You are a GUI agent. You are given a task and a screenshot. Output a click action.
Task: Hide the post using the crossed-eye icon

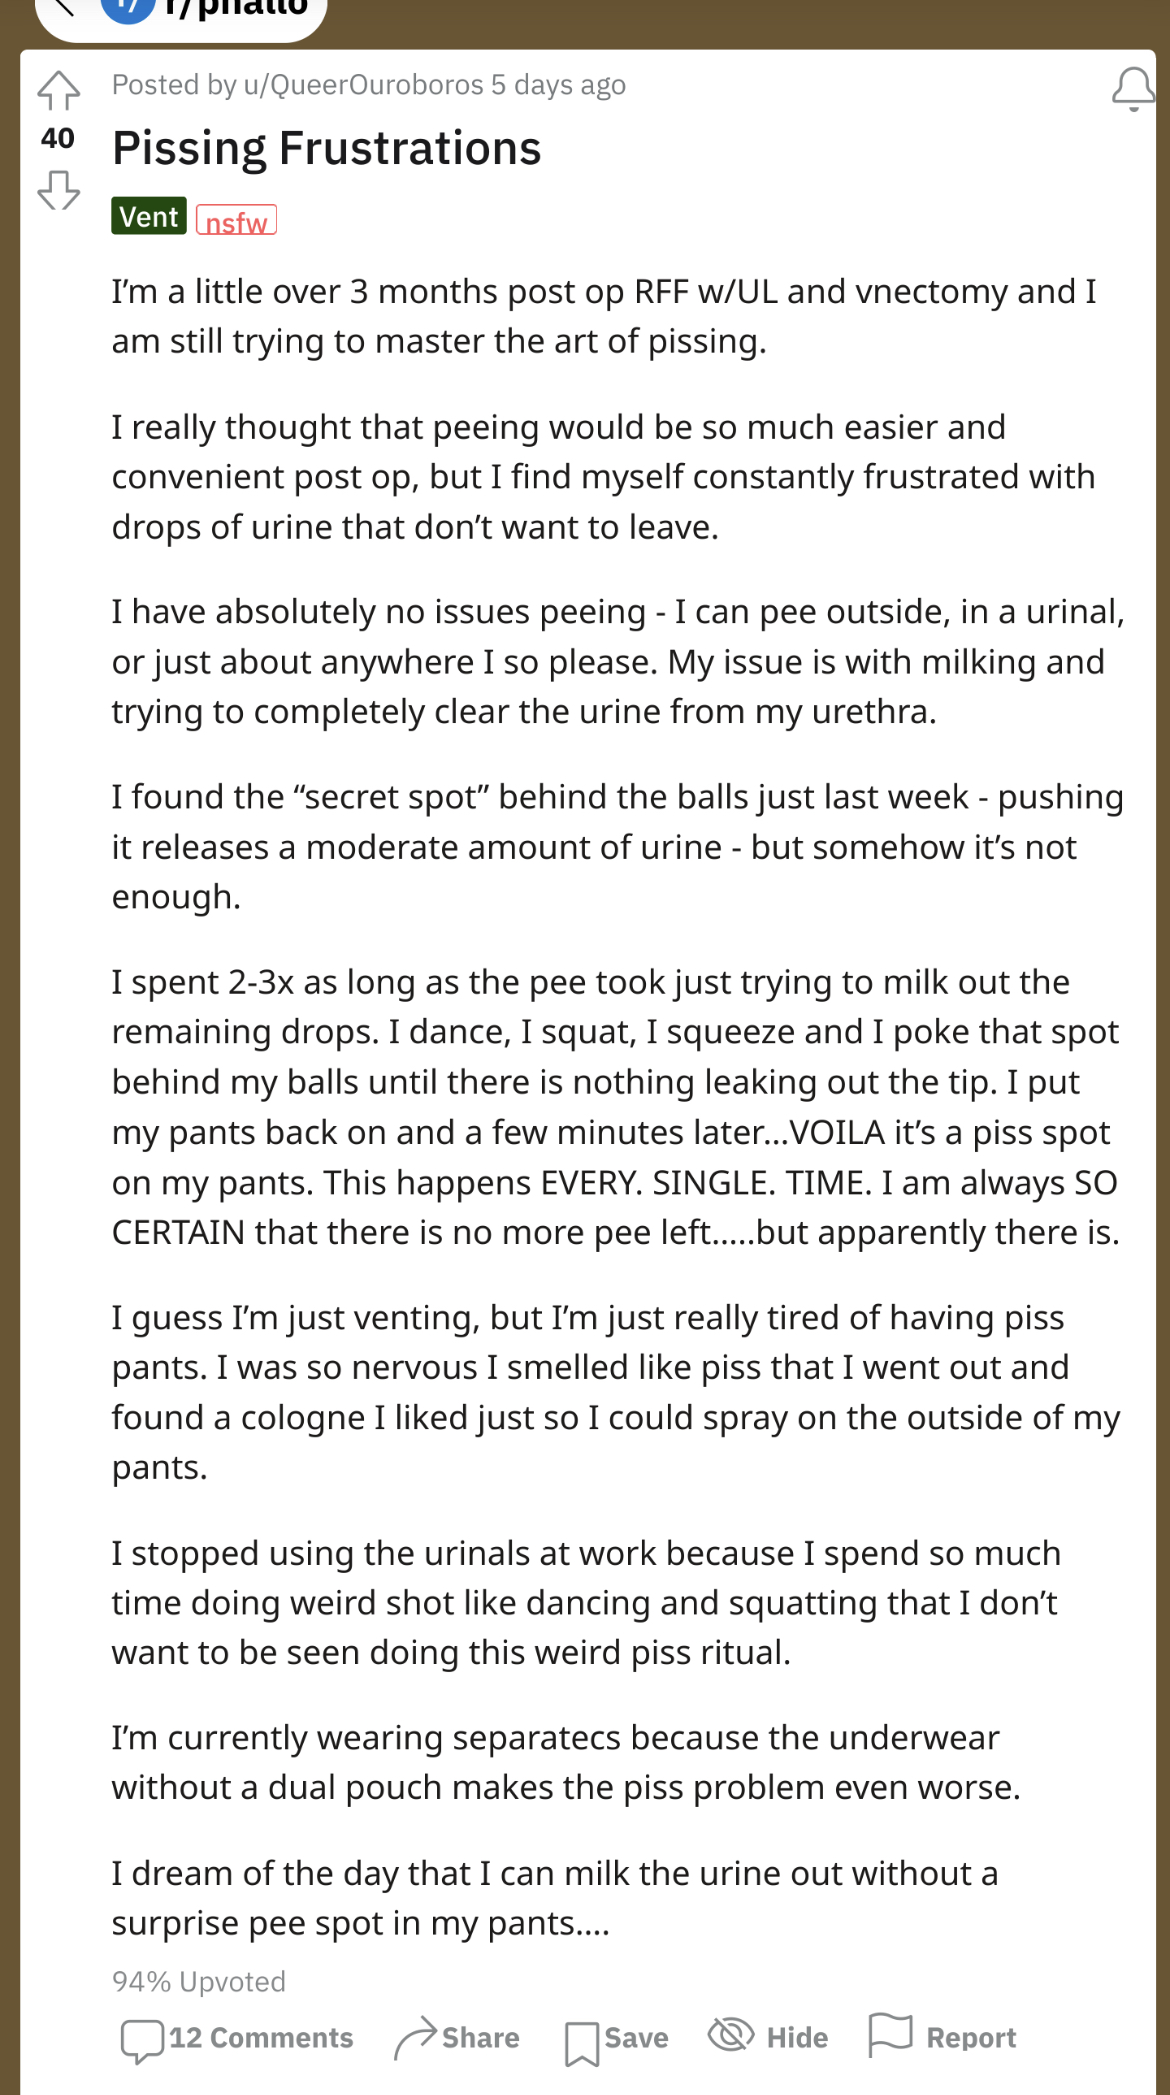point(731,2034)
